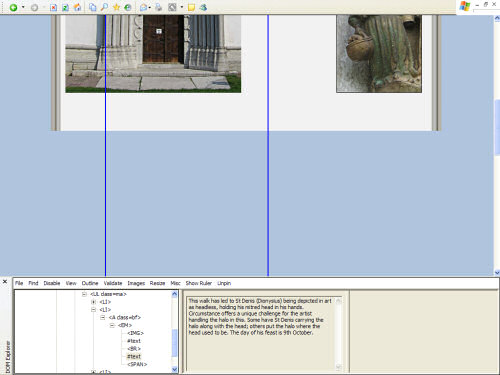The height and width of the screenshot is (375, 500).
Task: Open the Resize menu
Action: [157, 283]
